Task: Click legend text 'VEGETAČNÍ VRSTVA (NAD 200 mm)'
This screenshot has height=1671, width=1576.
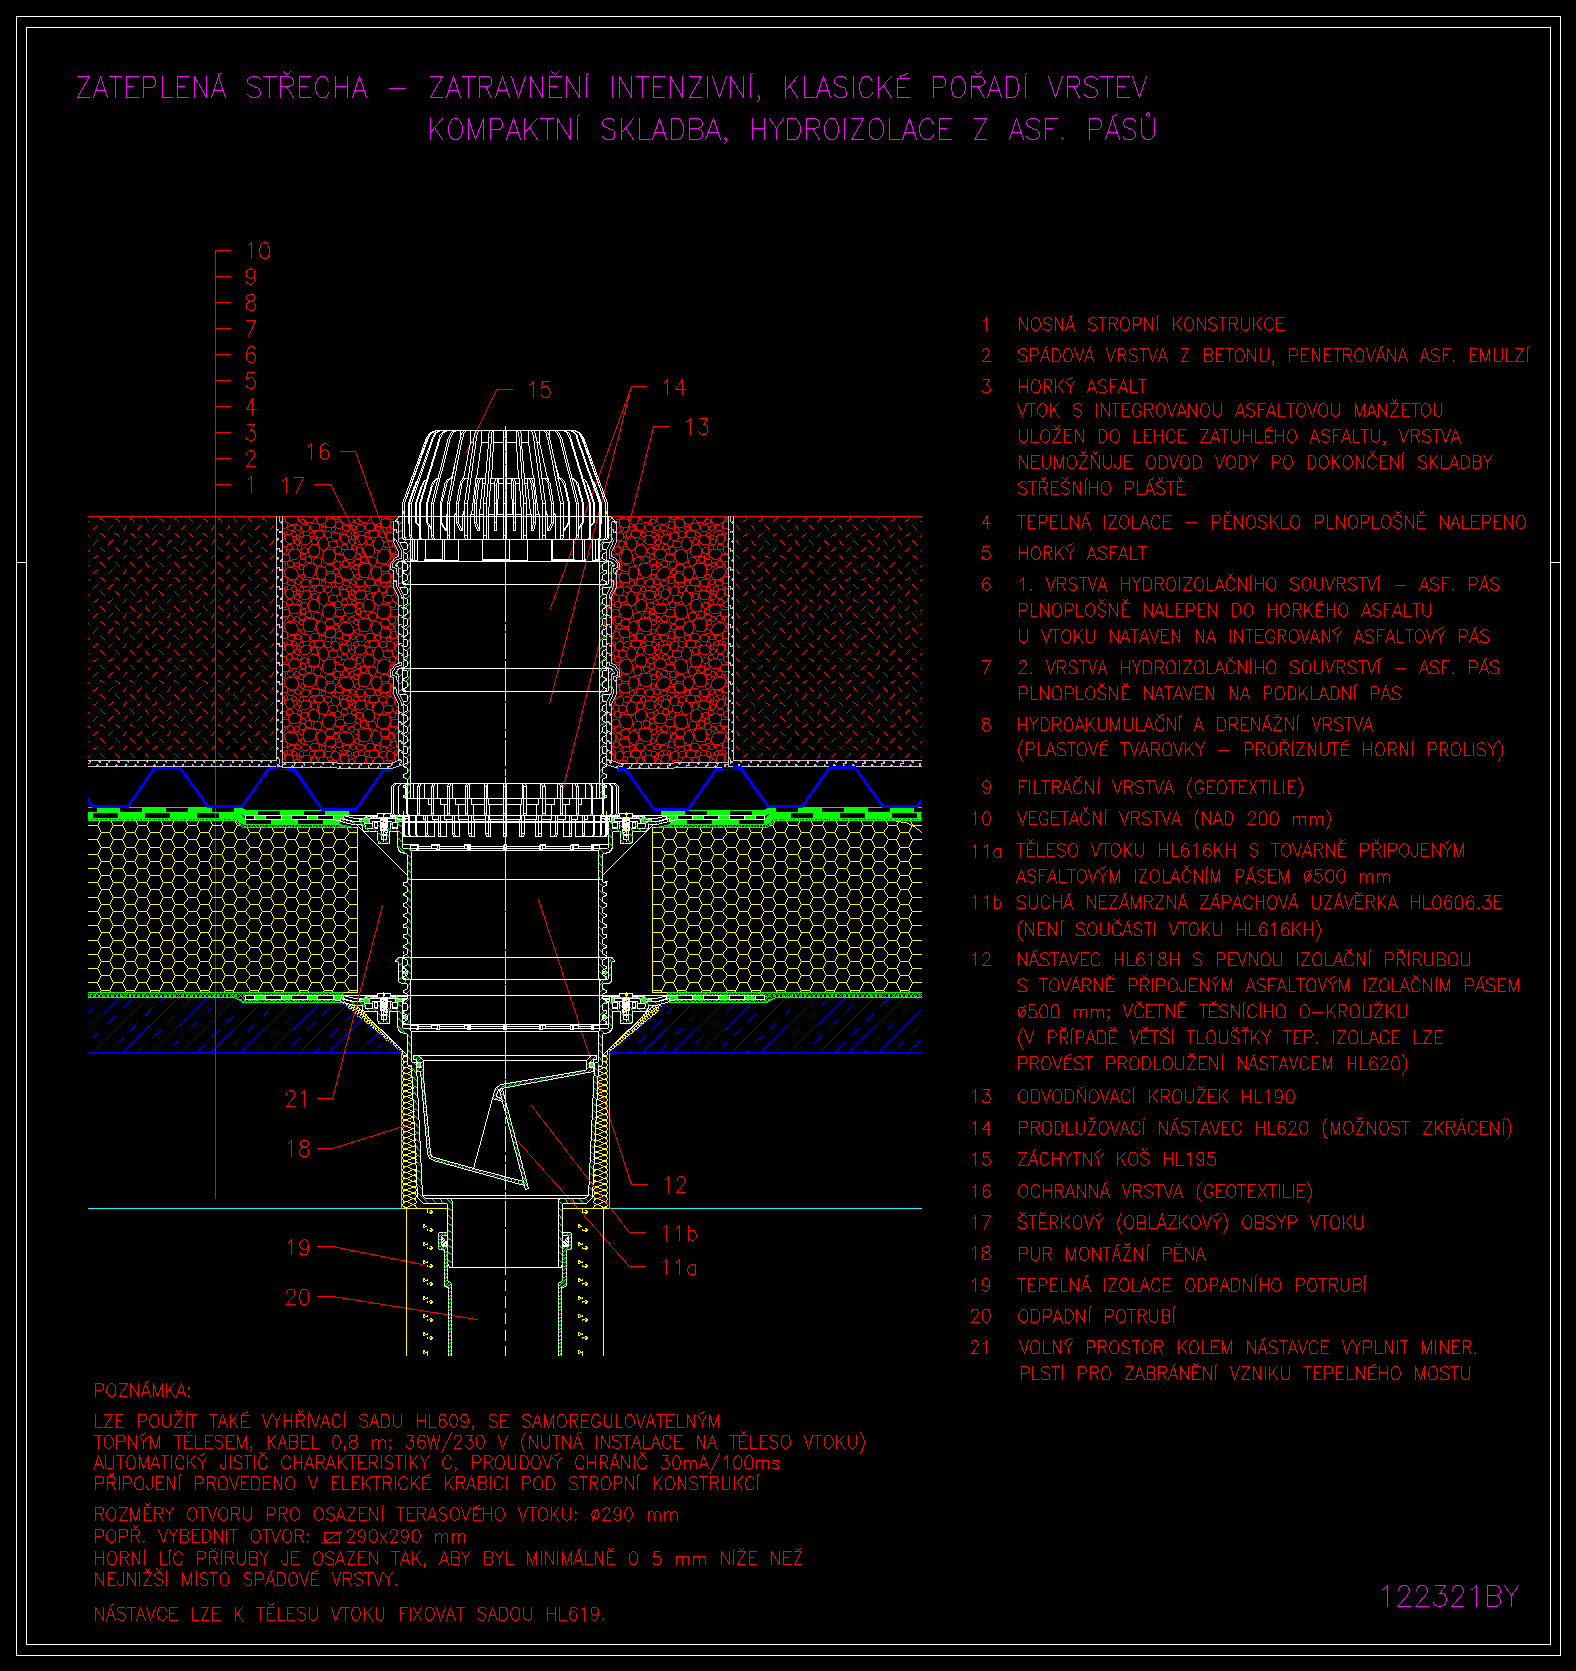Action: pyautogui.click(x=1174, y=819)
